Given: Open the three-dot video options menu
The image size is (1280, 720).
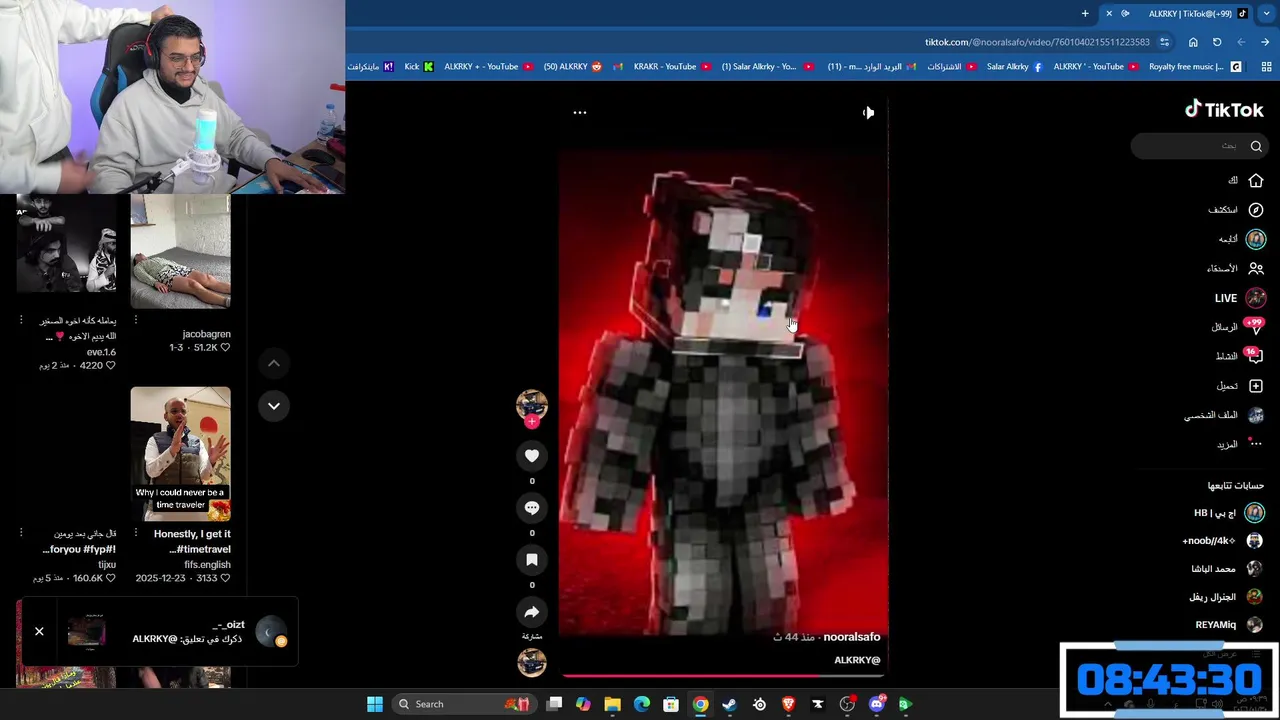Looking at the screenshot, I should pyautogui.click(x=580, y=113).
